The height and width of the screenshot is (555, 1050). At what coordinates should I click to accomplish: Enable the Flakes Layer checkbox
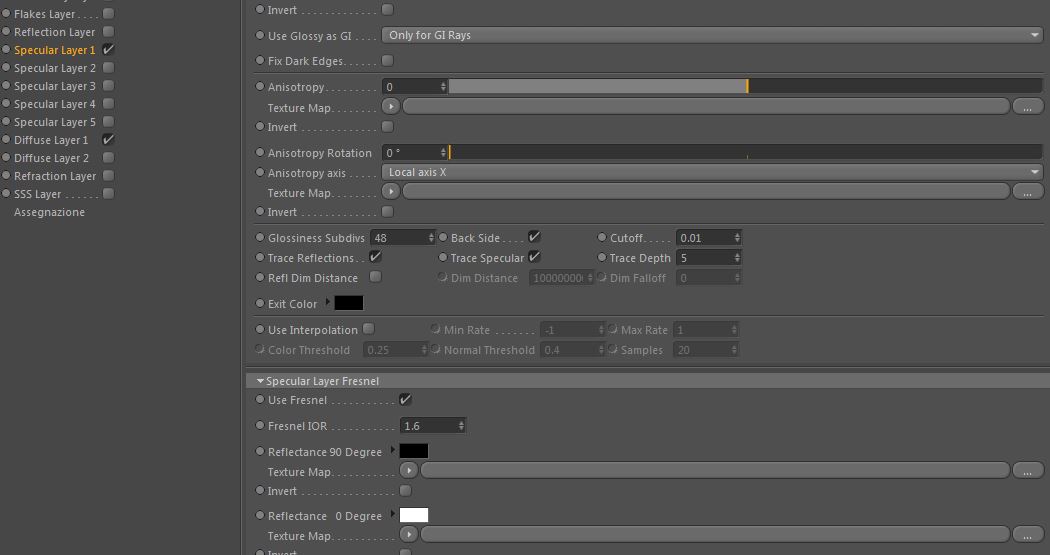click(x=108, y=13)
